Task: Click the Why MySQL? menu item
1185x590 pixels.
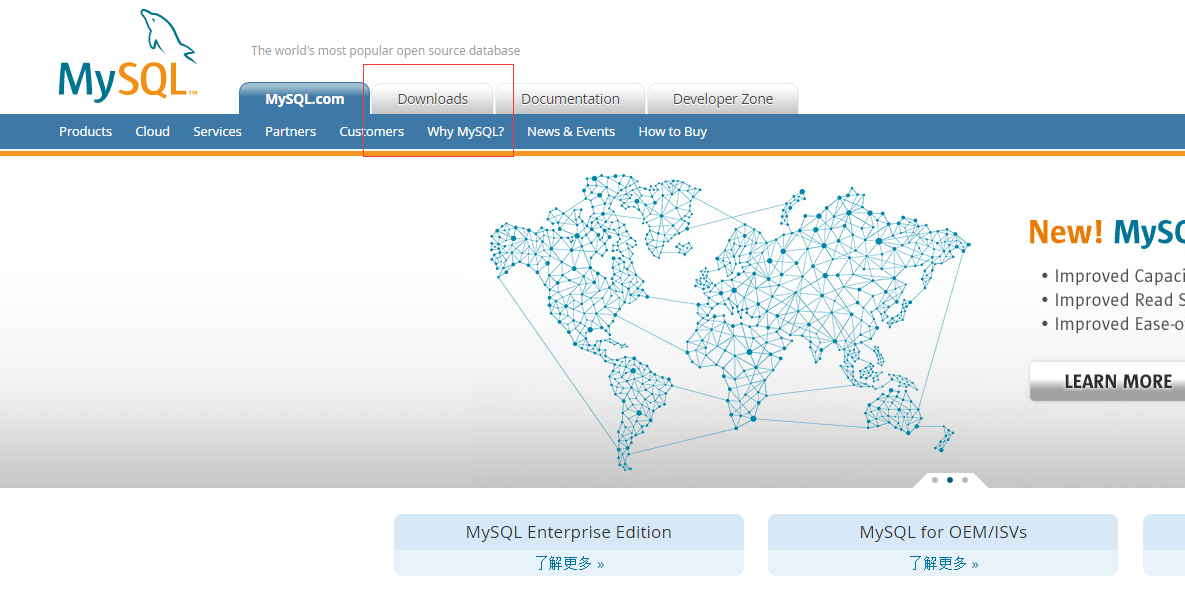Action: 466,131
